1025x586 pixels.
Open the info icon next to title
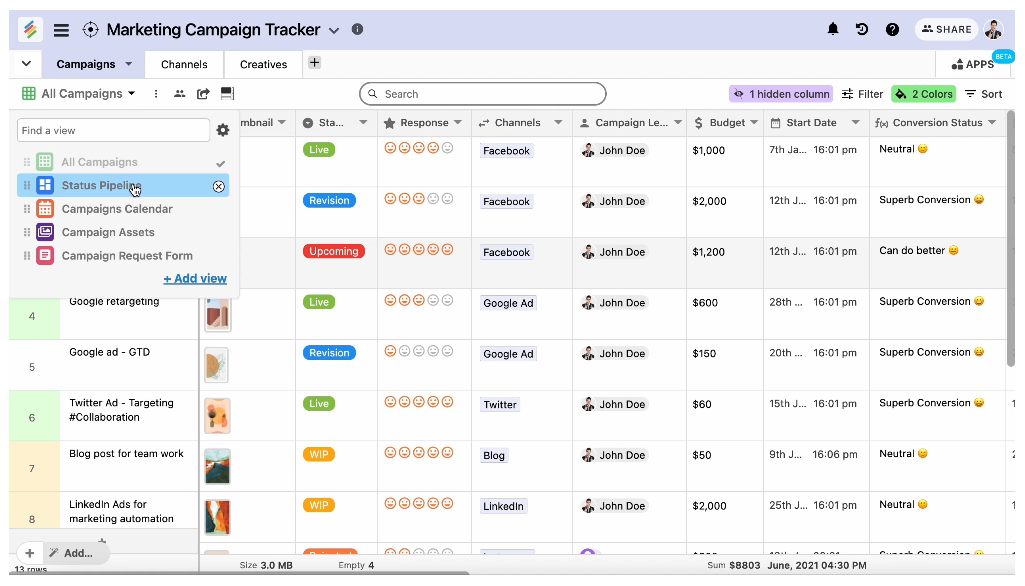coord(357,29)
